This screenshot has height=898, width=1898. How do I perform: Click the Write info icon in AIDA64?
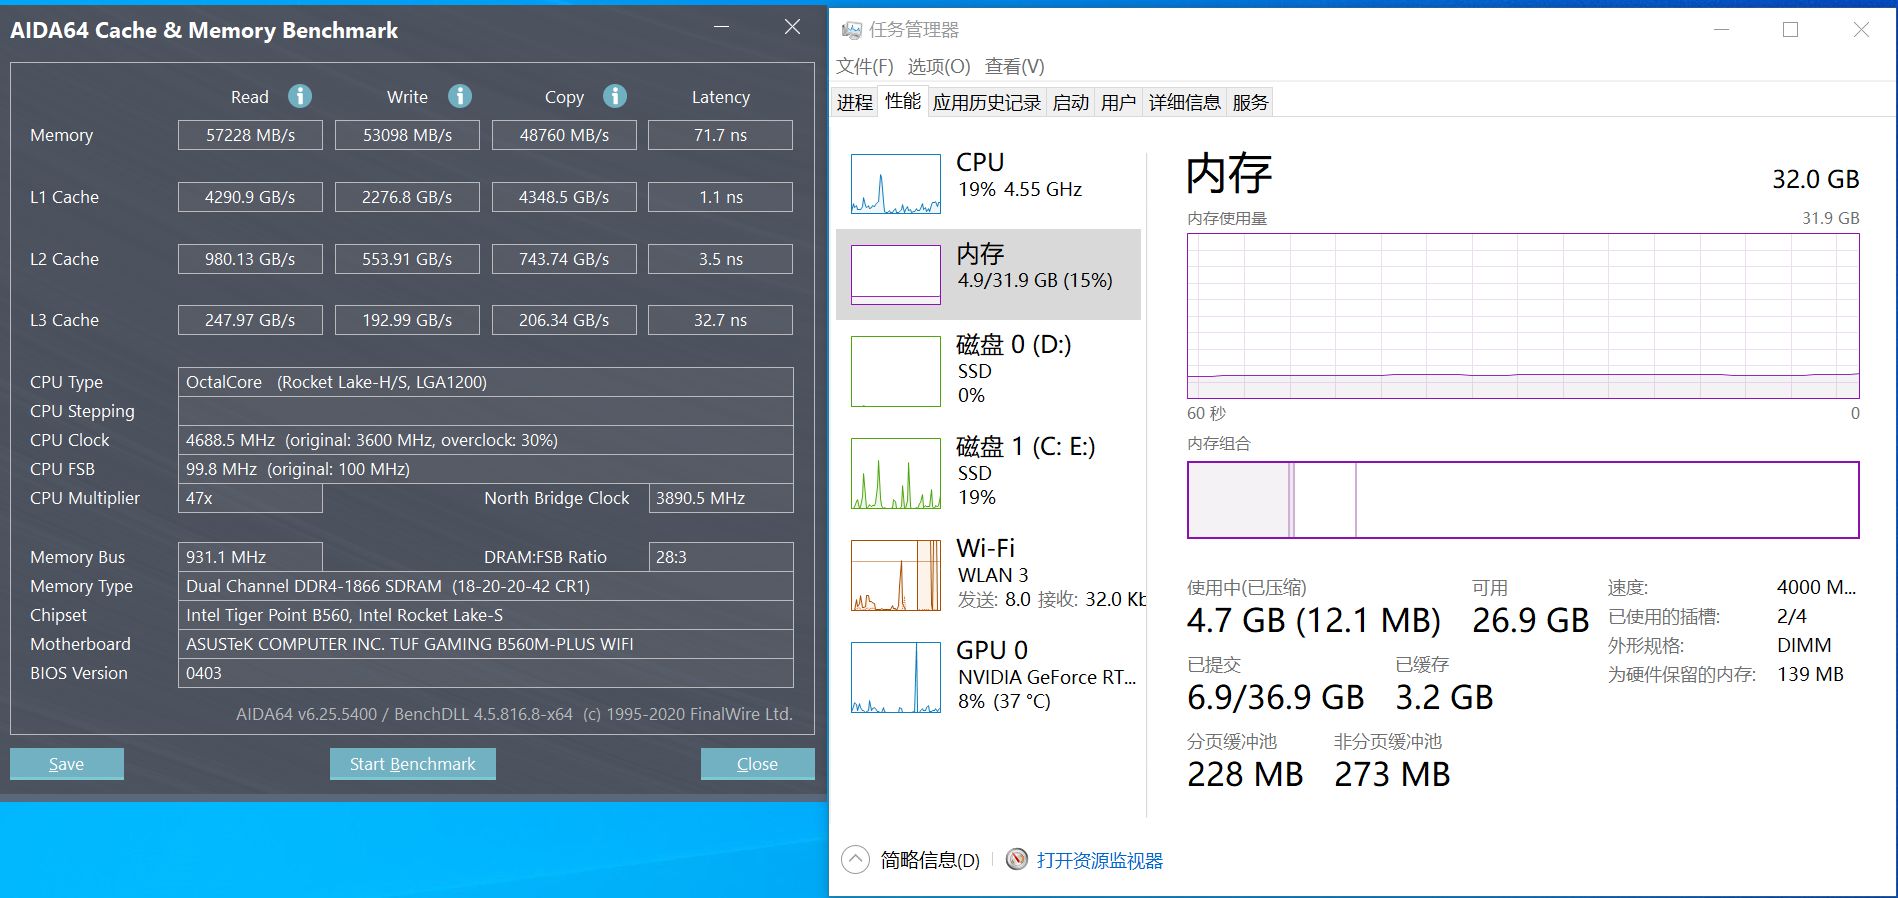tap(459, 96)
